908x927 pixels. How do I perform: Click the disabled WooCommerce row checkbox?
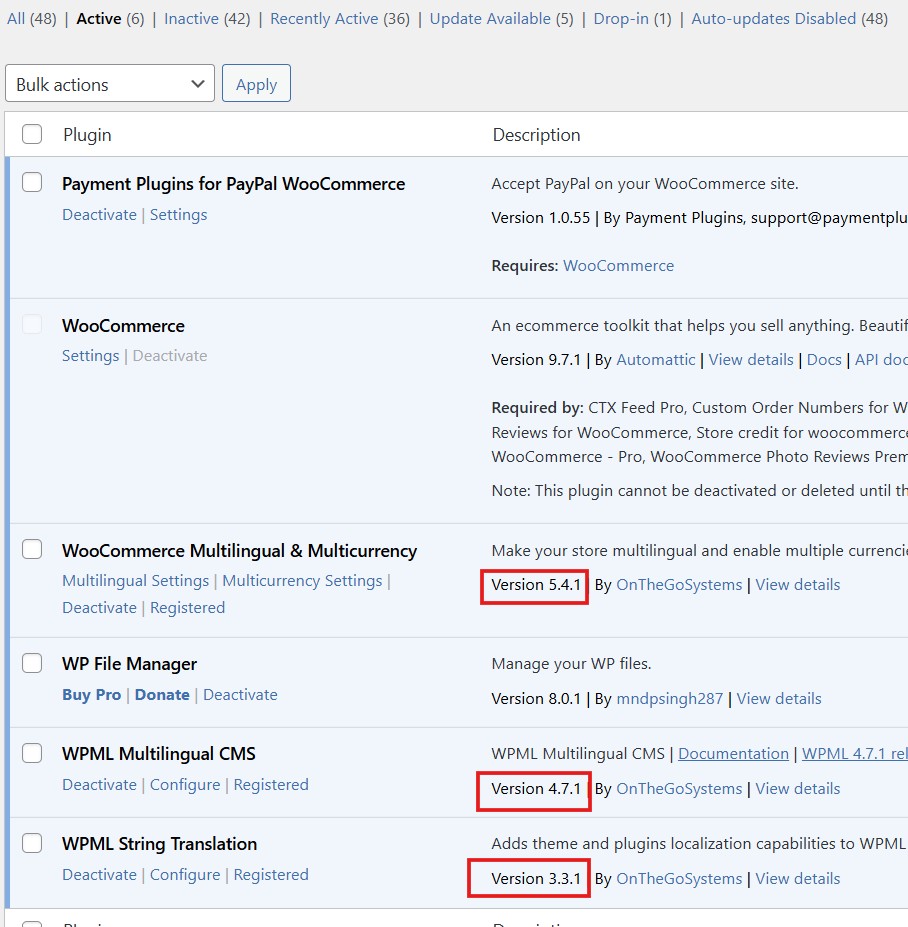click(x=32, y=324)
